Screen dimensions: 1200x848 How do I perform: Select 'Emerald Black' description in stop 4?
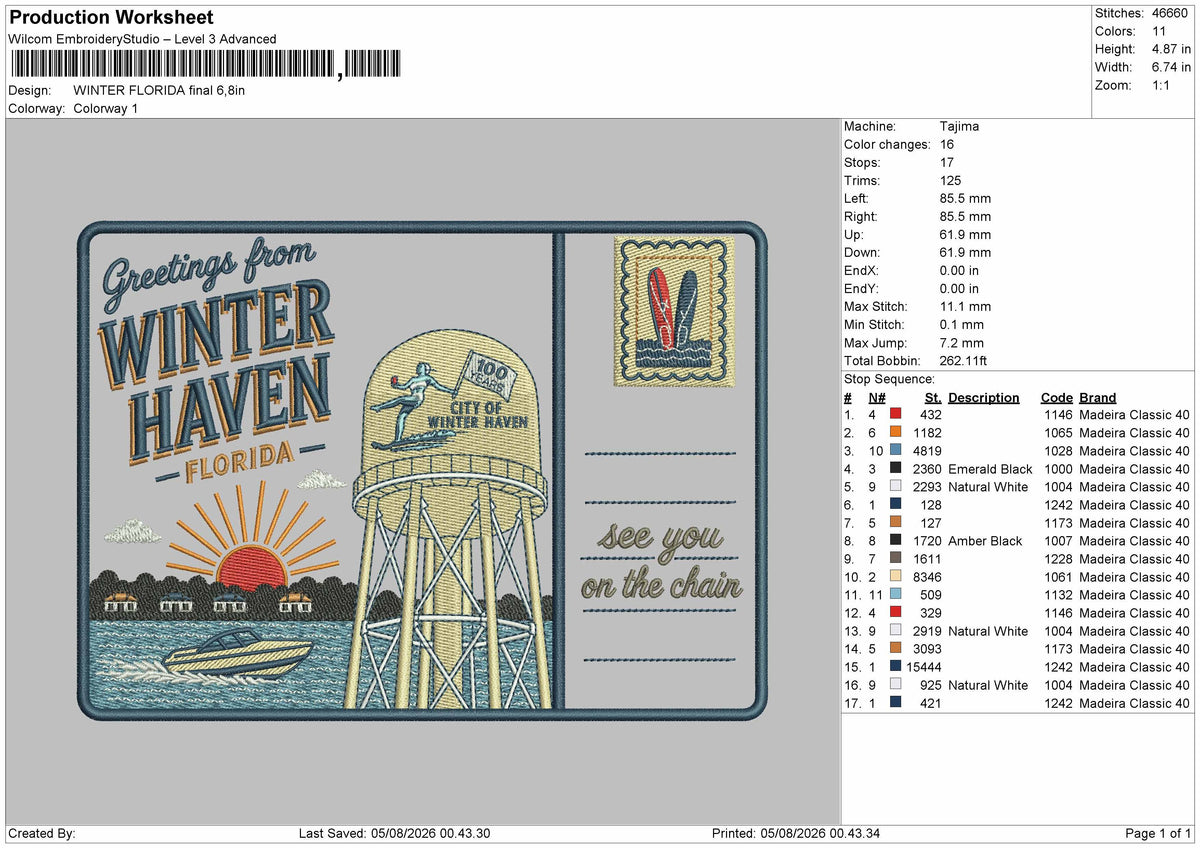coord(990,468)
